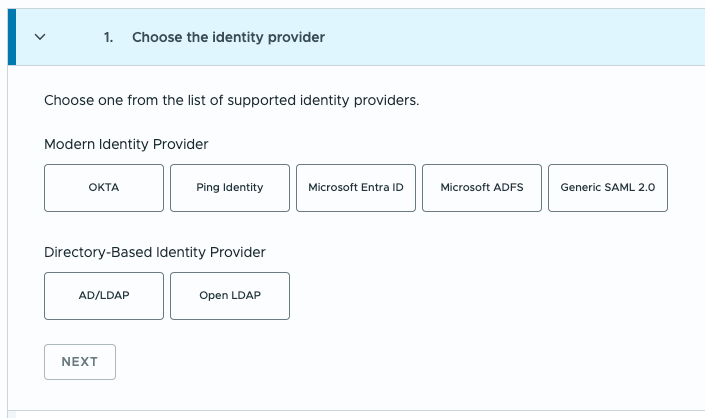Toggle the wizard step's down-arrow icon
This screenshot has width=705, height=418.
pyautogui.click(x=40, y=37)
